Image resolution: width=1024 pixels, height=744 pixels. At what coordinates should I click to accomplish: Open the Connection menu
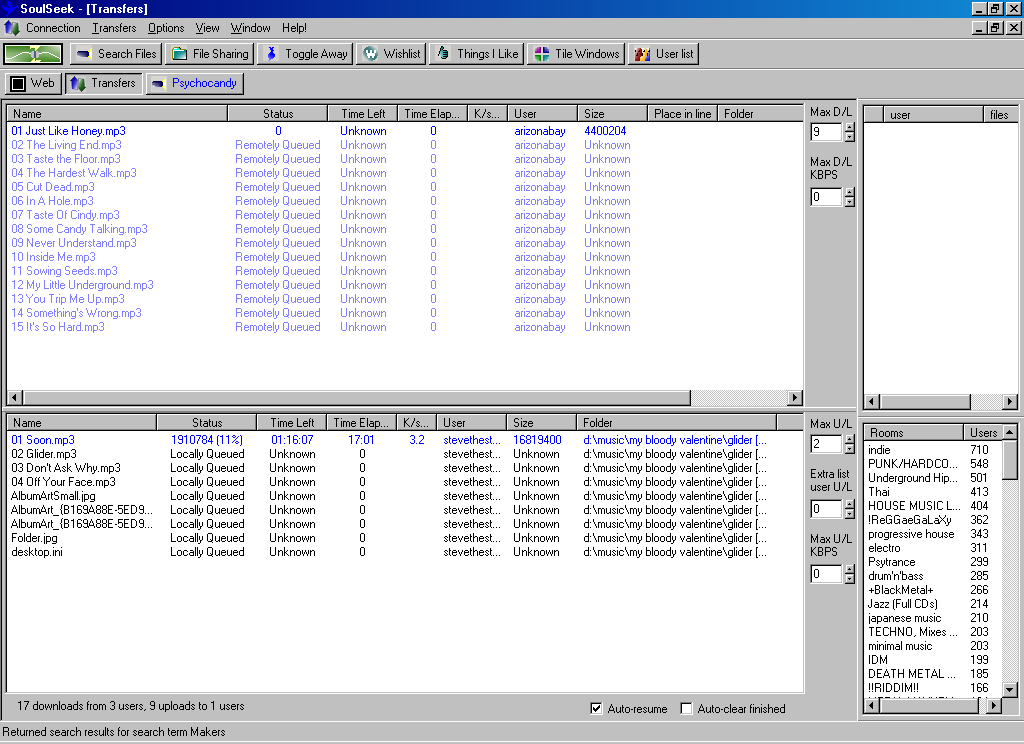point(52,28)
